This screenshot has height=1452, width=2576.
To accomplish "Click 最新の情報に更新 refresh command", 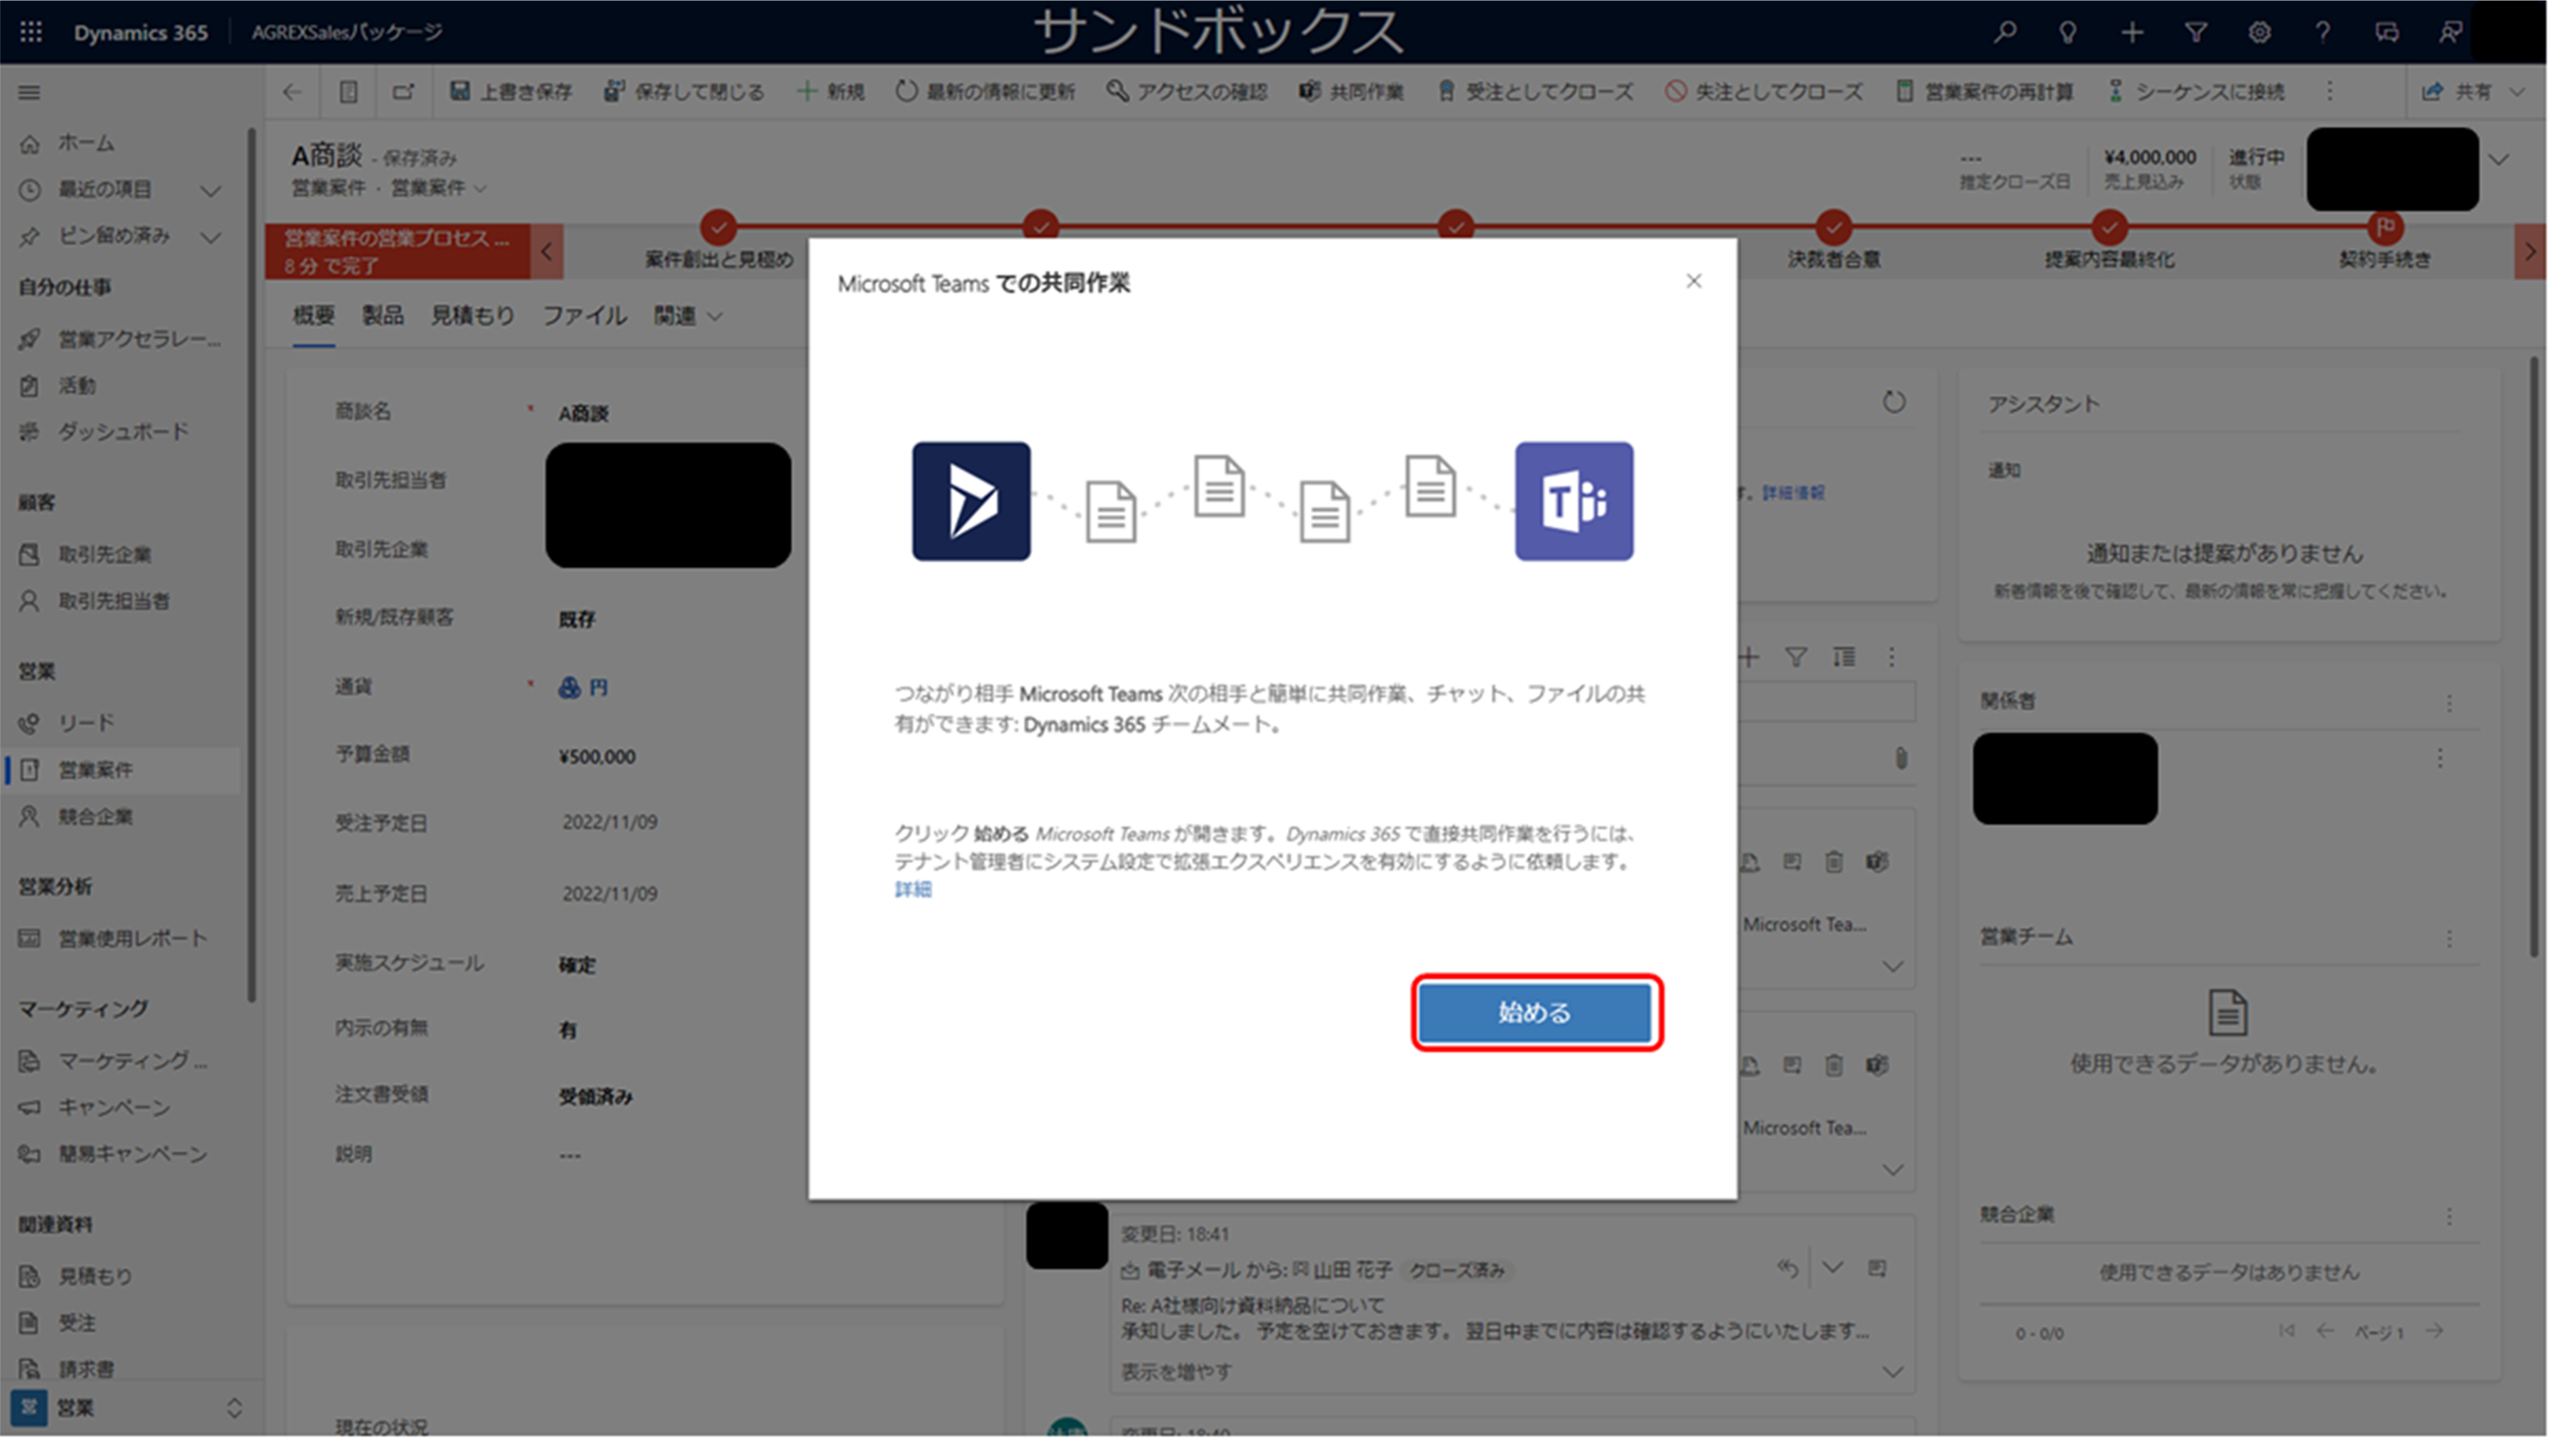I will click(985, 92).
